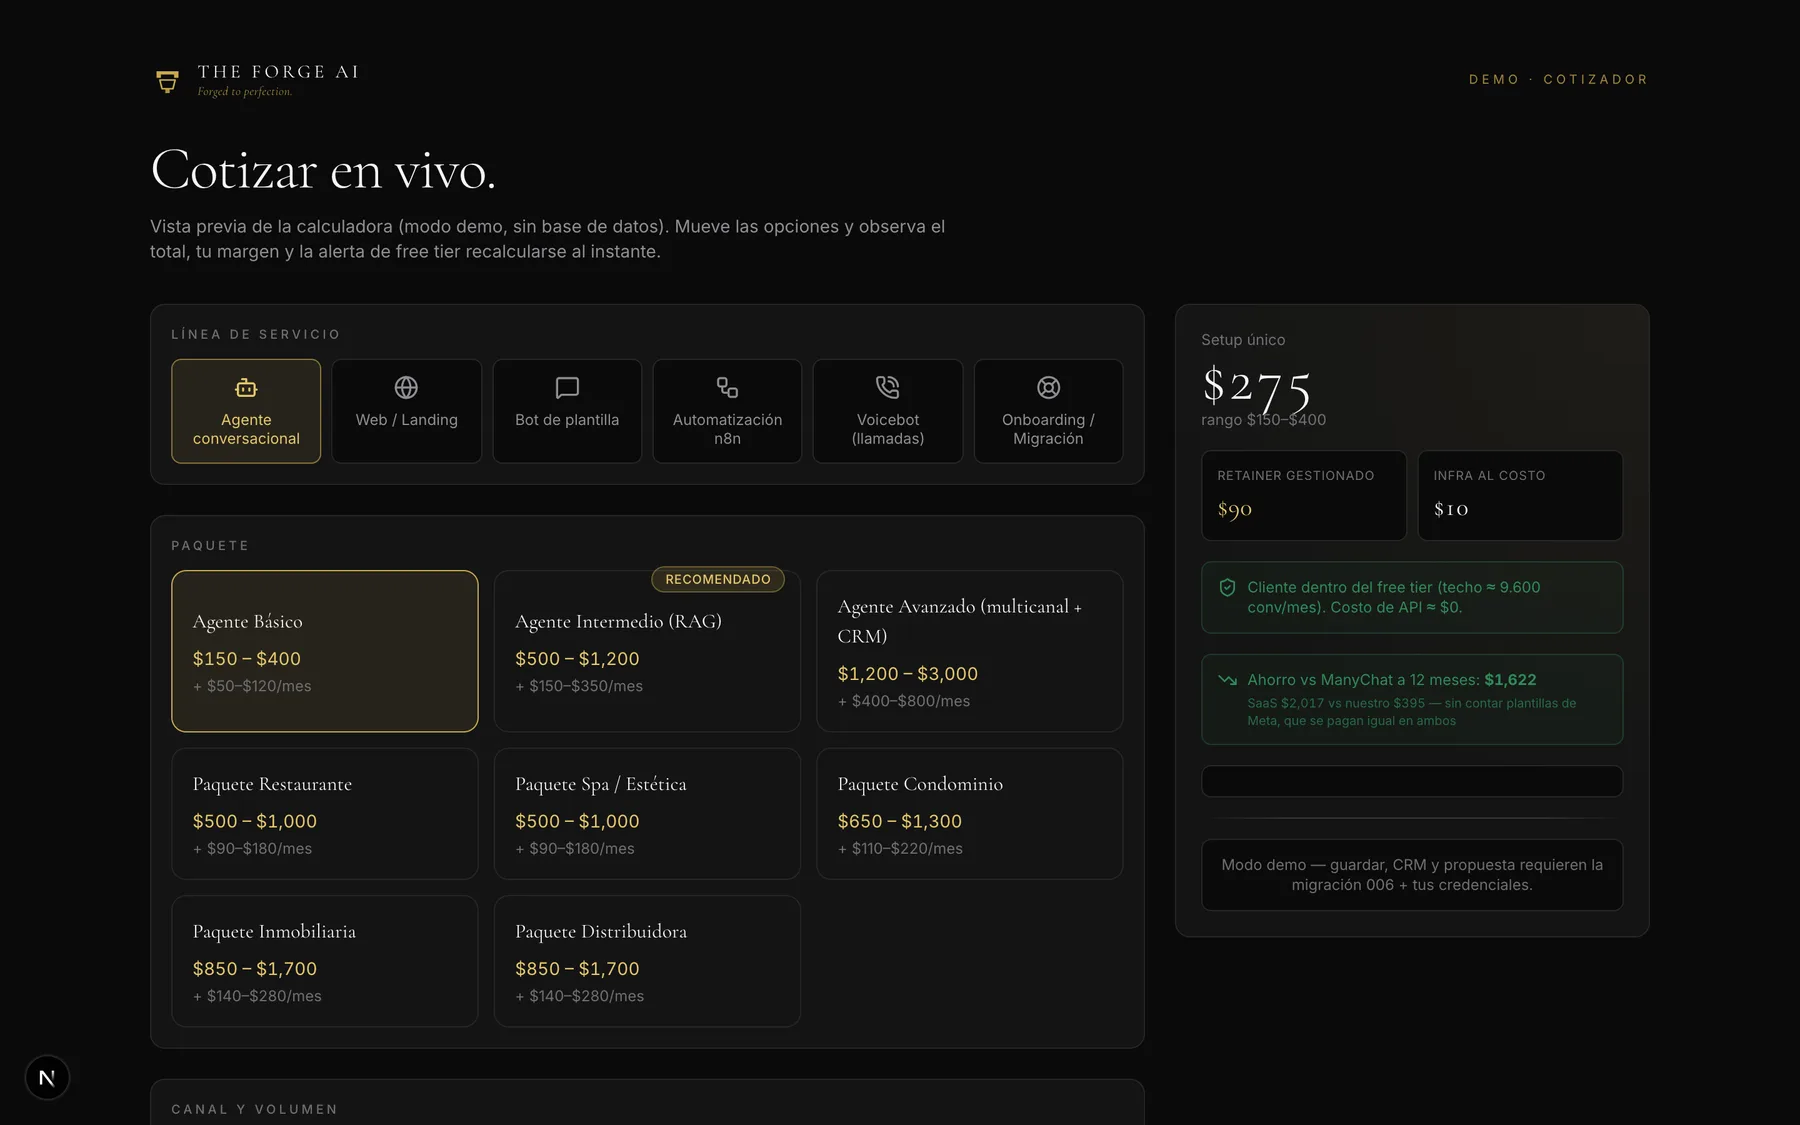
Task: Click the $275 setup único total
Action: tap(1256, 386)
